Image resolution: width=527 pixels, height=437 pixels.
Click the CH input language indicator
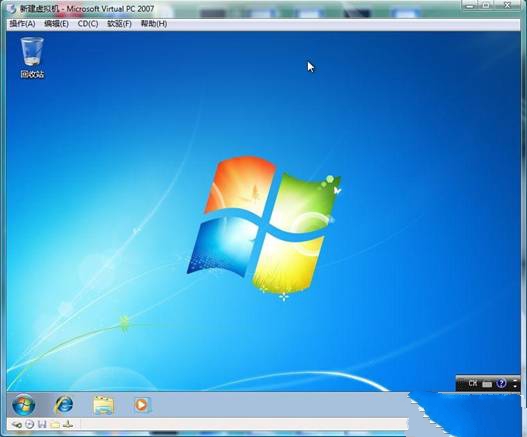473,383
